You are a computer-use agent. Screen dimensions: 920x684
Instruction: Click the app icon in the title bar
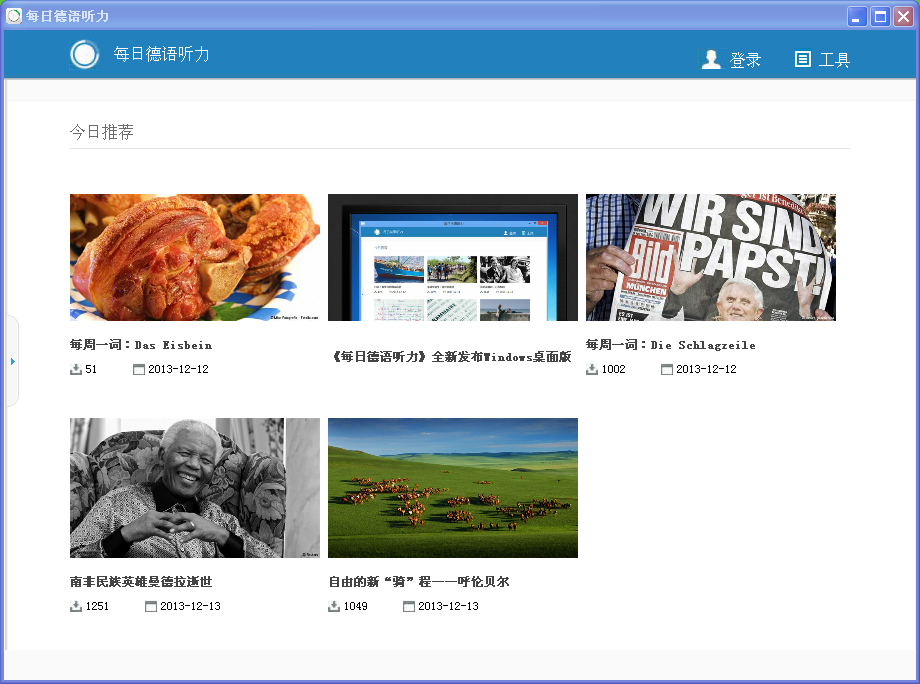tap(13, 15)
